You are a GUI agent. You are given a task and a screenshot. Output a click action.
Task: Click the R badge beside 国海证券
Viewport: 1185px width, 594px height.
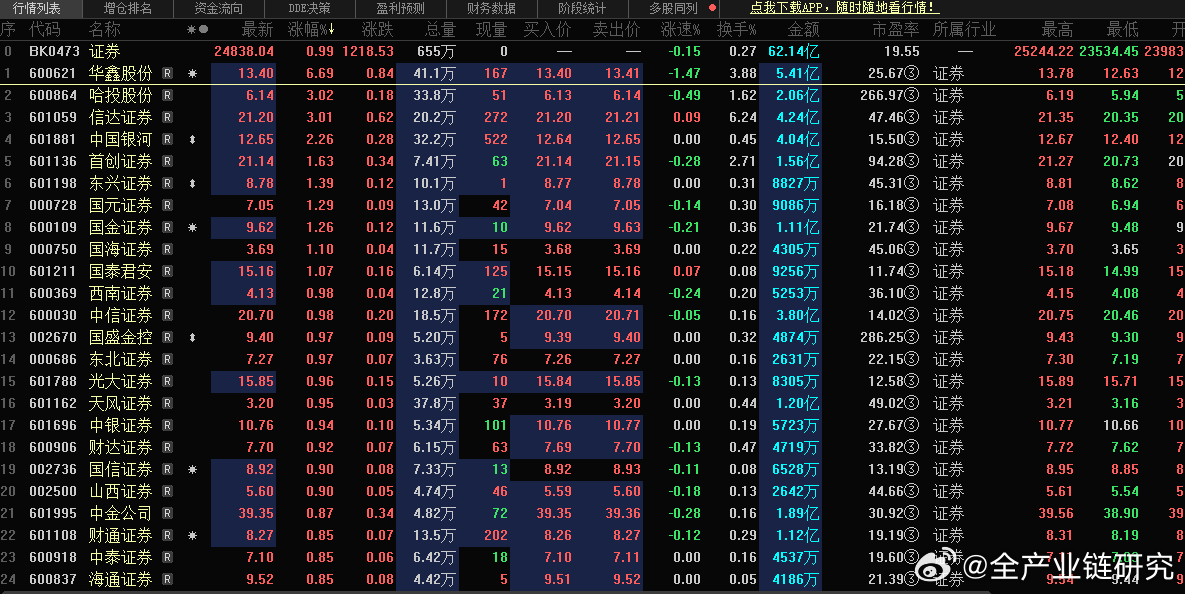click(167, 249)
